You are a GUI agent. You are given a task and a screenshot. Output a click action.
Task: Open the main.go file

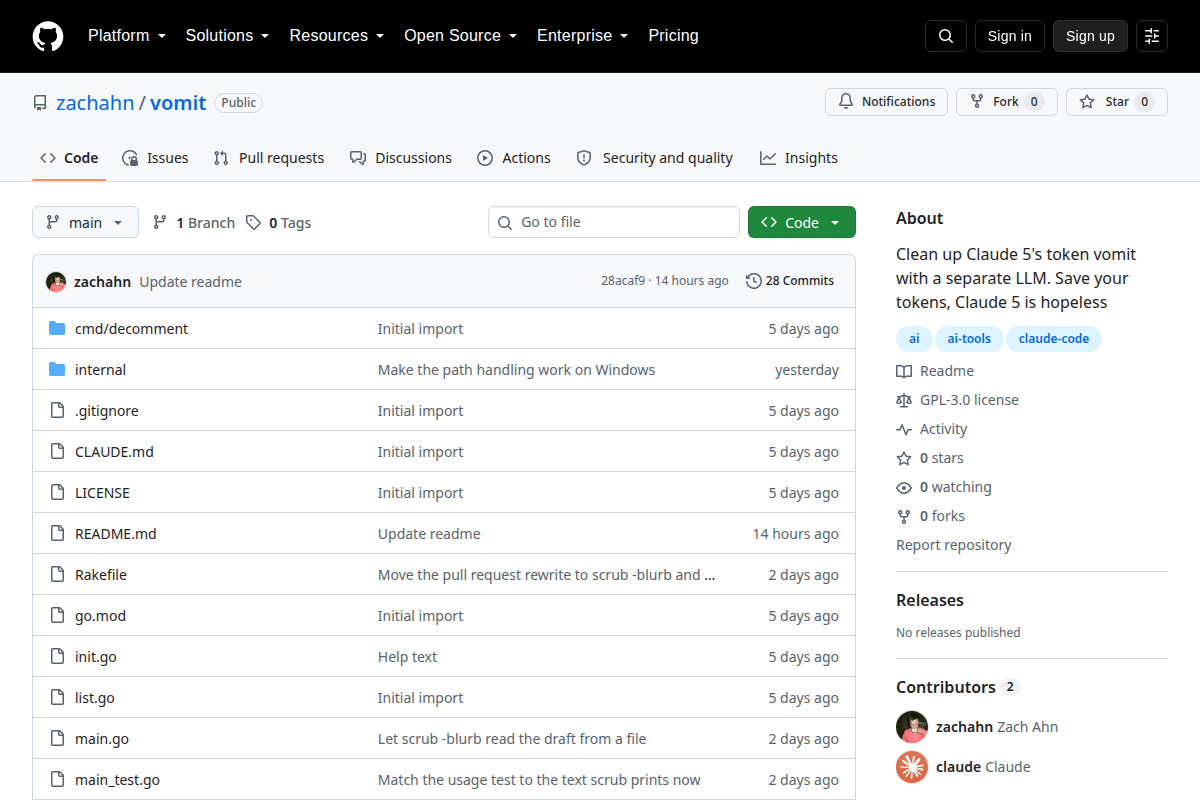(x=102, y=739)
